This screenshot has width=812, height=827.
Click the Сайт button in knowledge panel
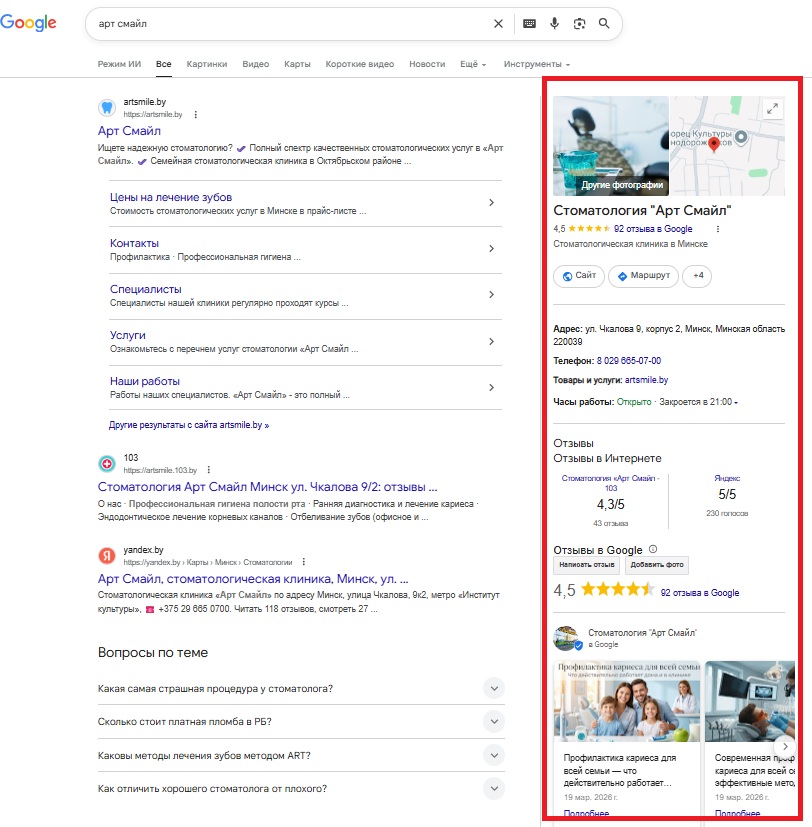579,276
